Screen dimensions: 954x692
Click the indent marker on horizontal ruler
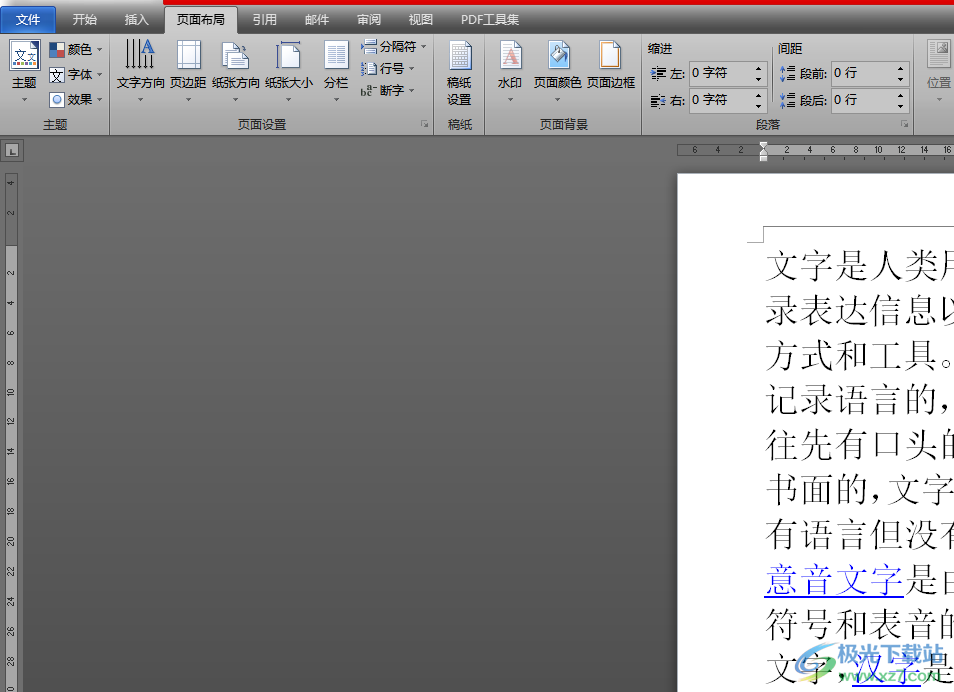click(764, 152)
